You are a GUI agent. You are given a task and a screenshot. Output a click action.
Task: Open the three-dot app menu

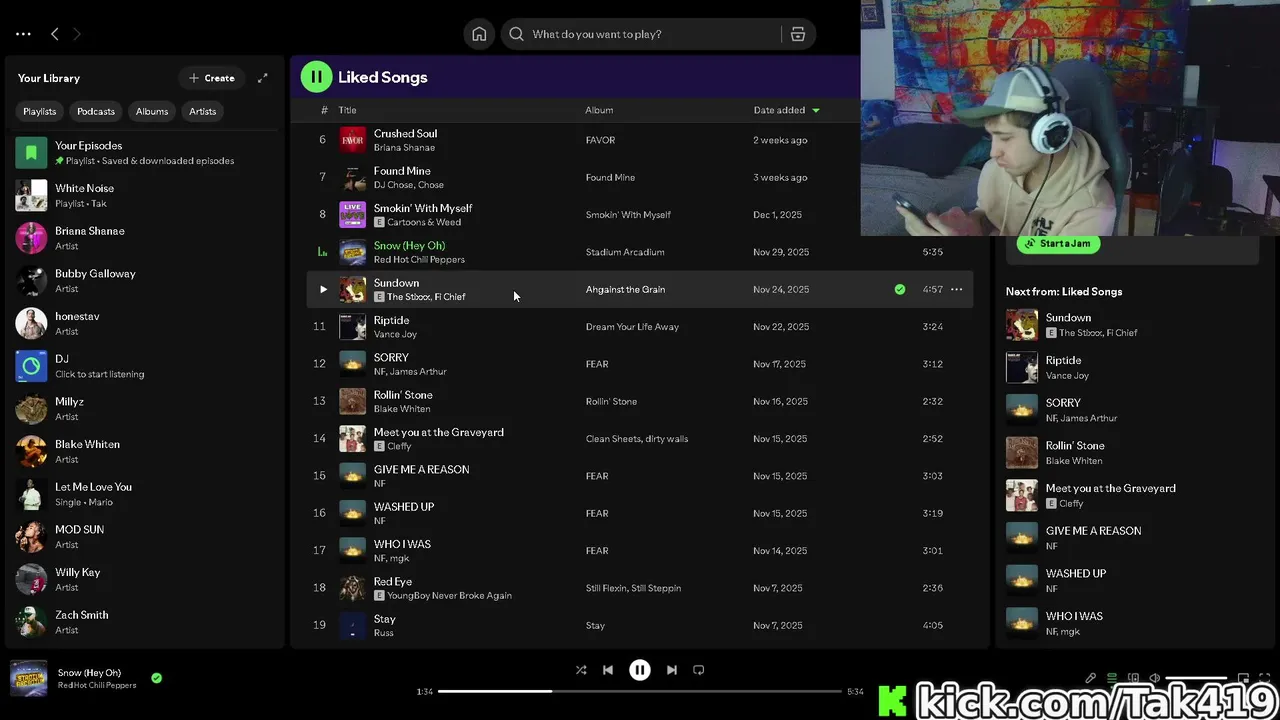23,34
